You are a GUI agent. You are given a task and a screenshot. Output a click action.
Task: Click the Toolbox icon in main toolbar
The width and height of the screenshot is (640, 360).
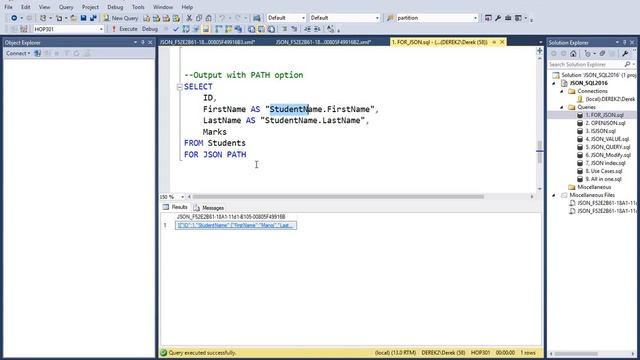click(508, 18)
